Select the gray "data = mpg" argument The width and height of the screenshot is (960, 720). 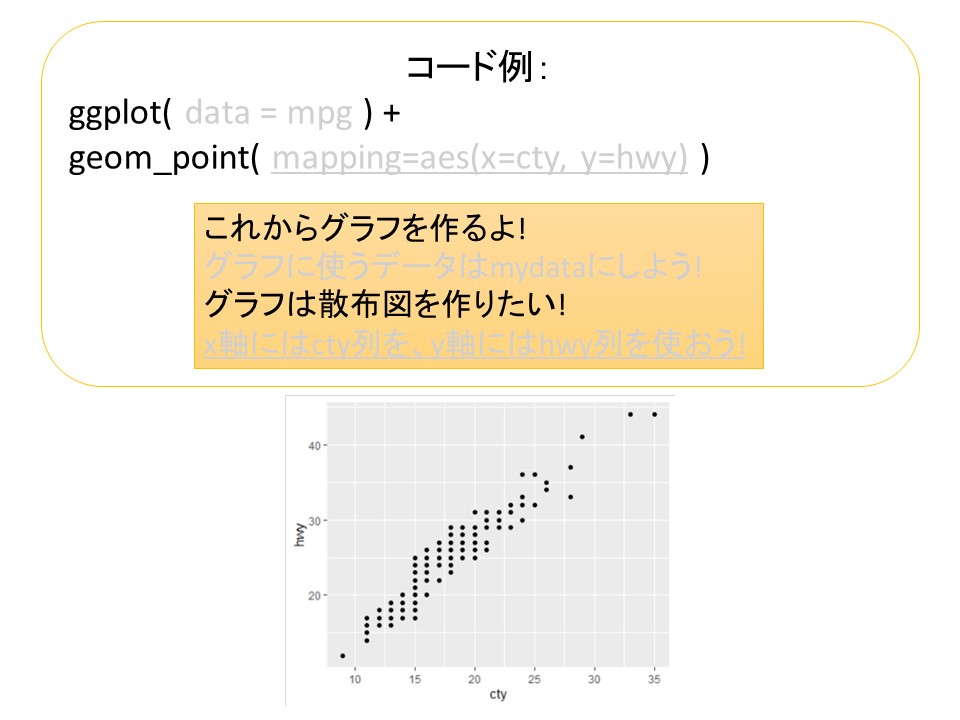pyautogui.click(x=269, y=114)
